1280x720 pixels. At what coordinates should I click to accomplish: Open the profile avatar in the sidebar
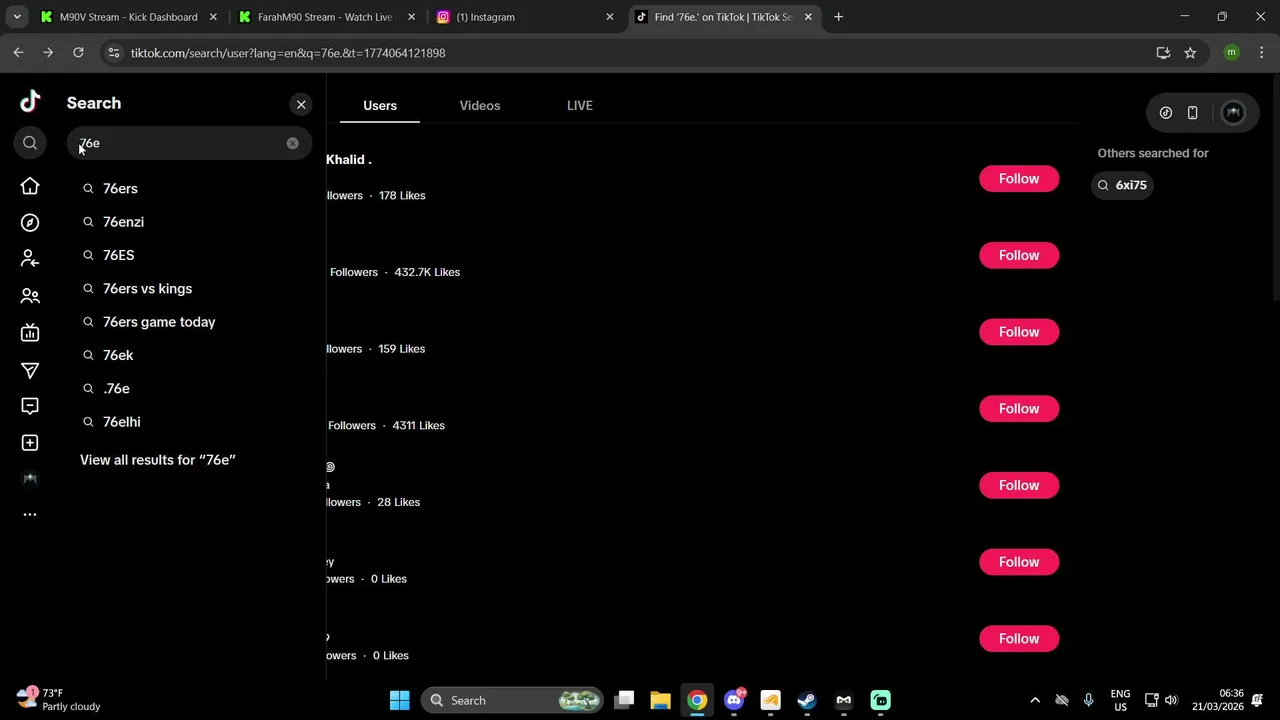pyautogui.click(x=30, y=479)
